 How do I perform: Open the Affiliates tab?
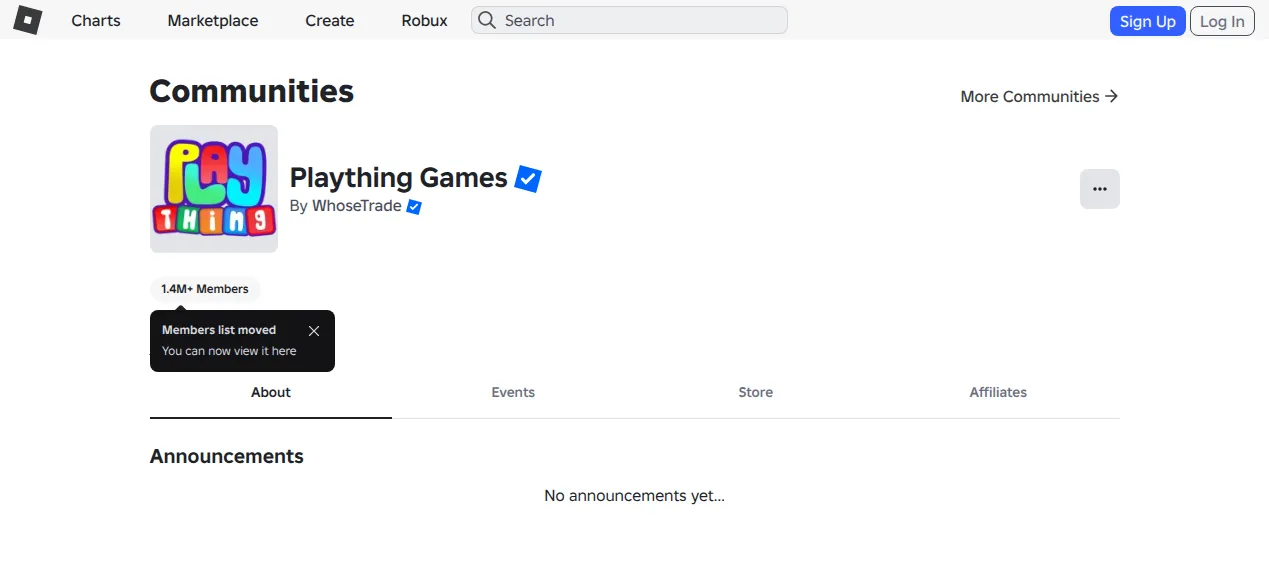998,392
